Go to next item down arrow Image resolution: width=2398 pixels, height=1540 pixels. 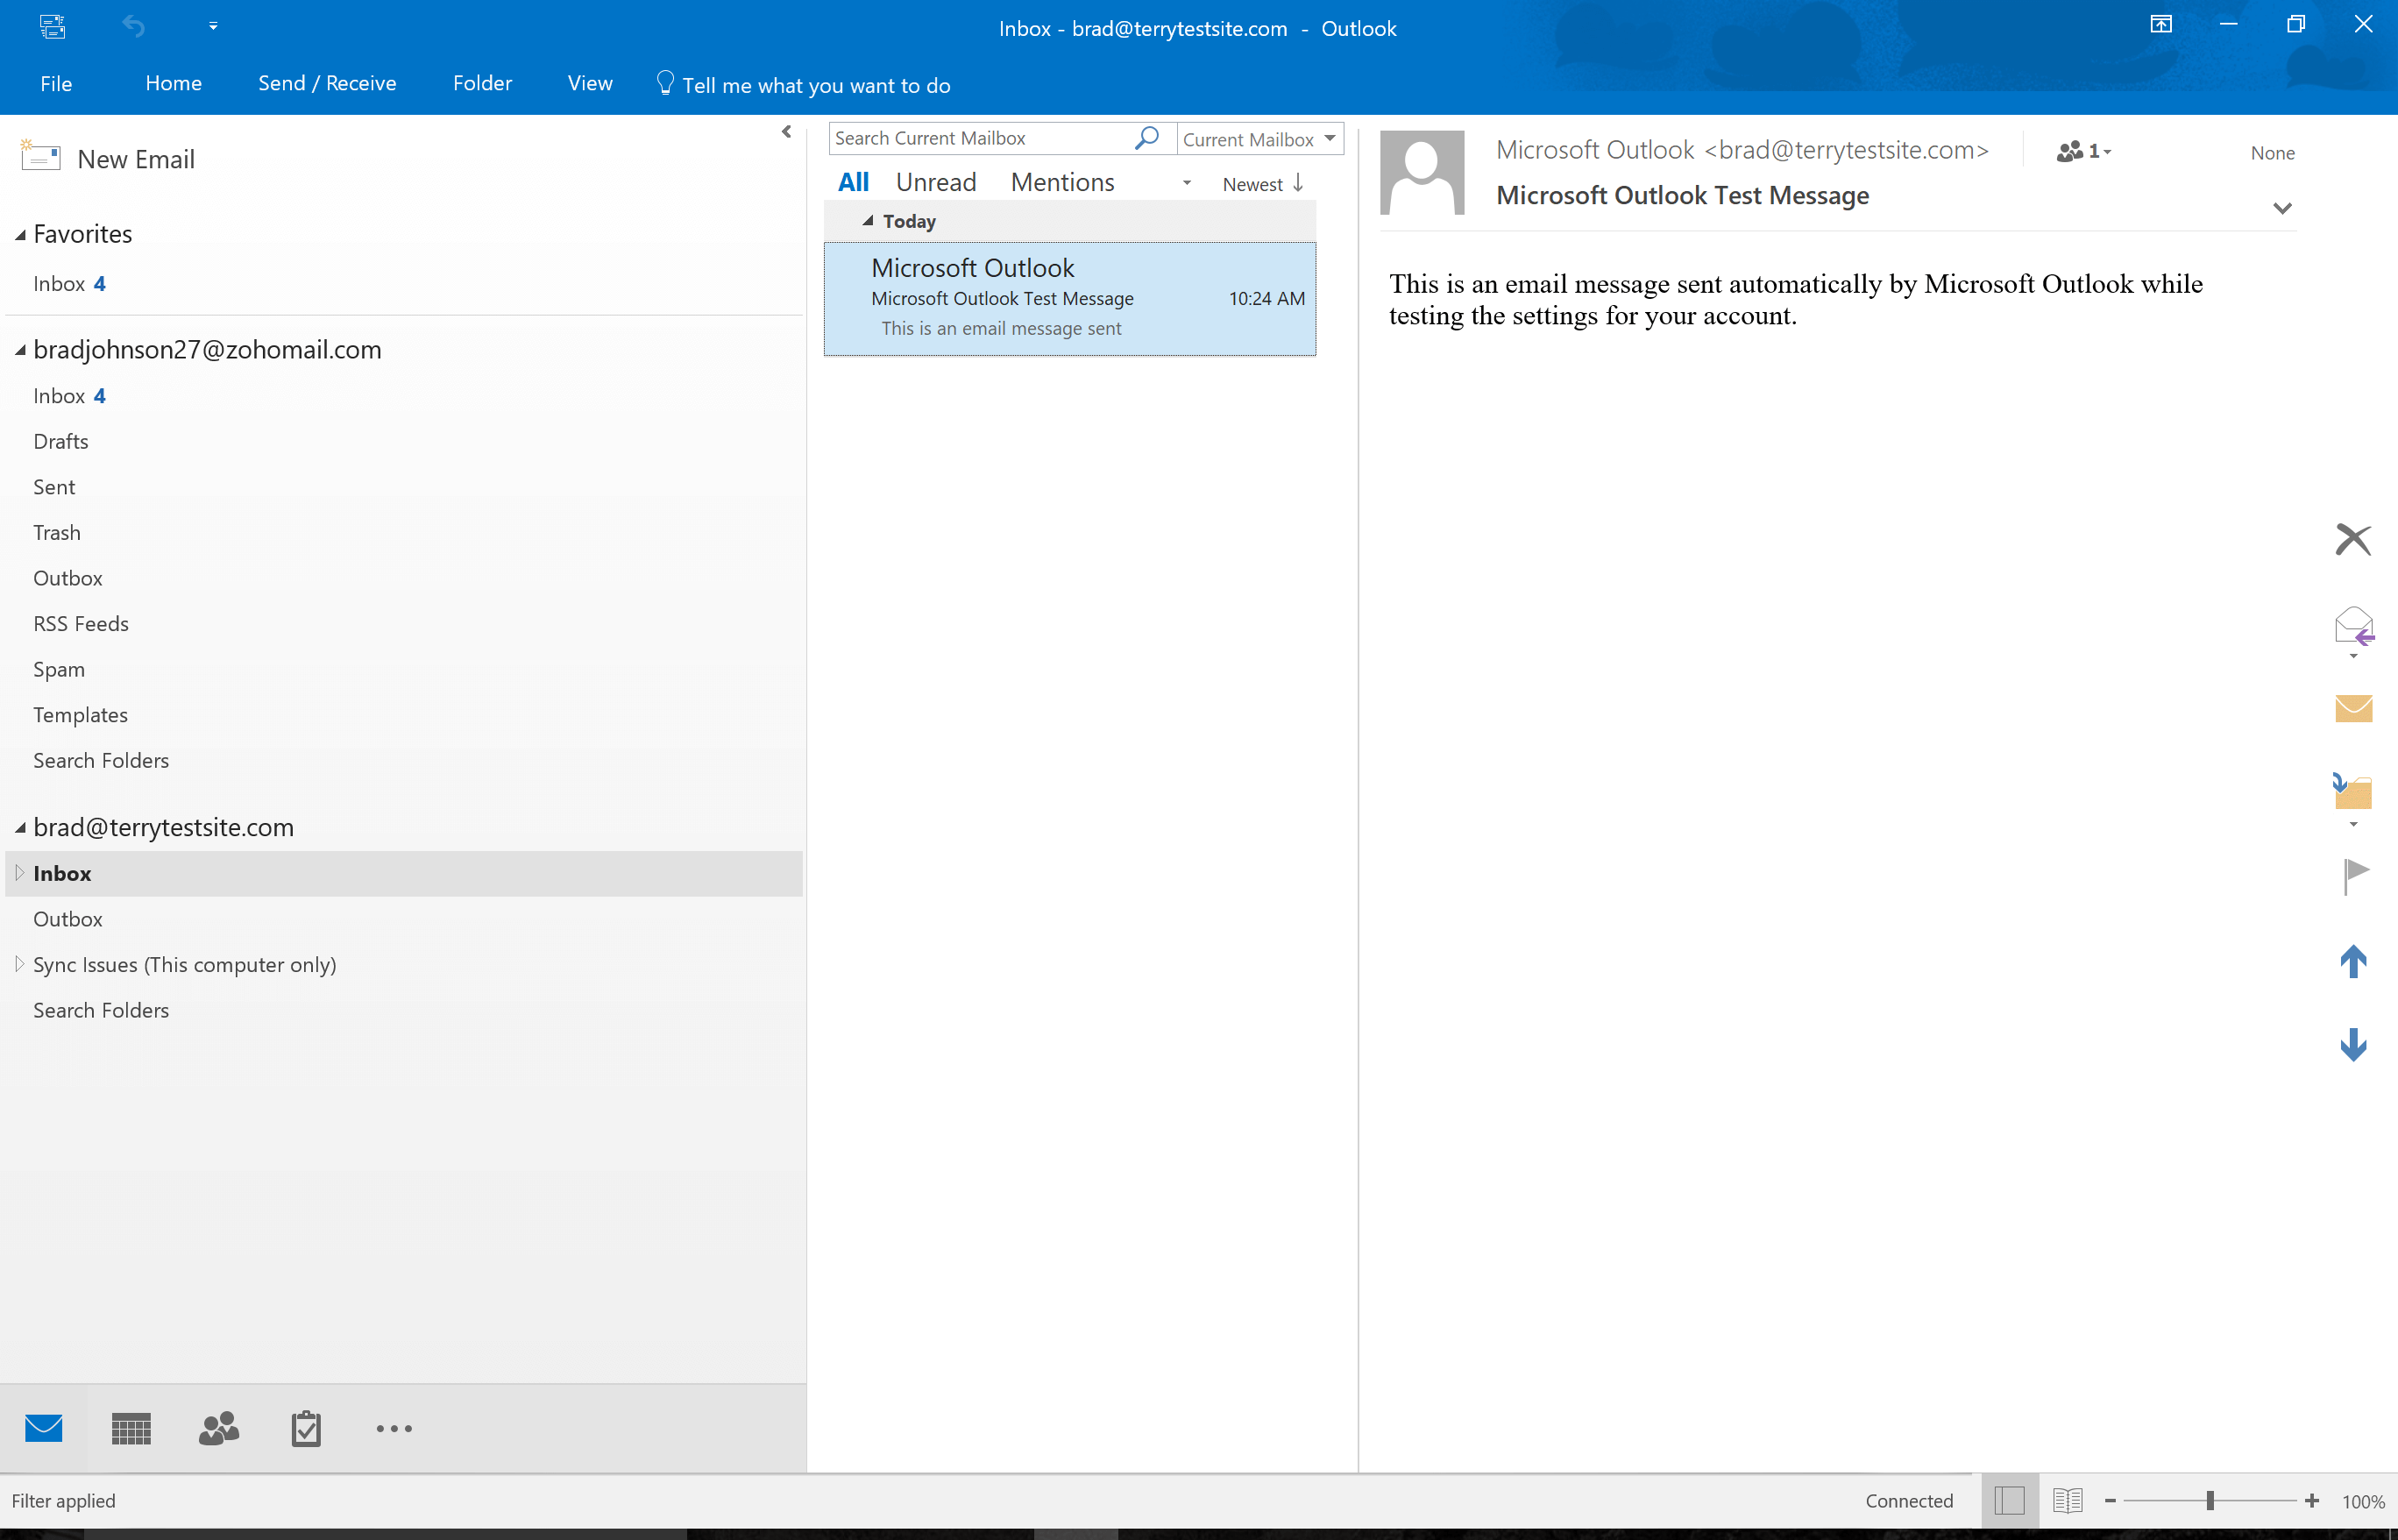coord(2354,1045)
